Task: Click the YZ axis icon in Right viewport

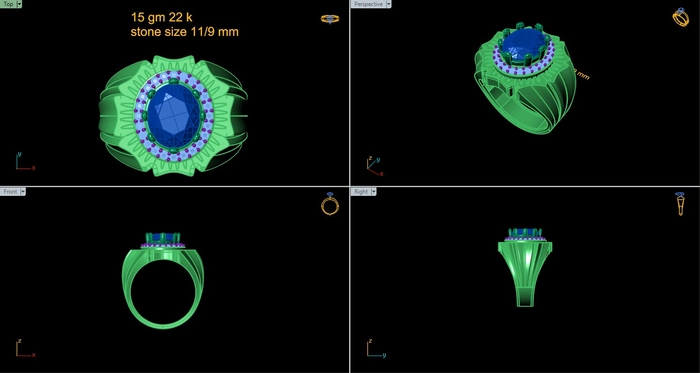Action: pos(376,348)
